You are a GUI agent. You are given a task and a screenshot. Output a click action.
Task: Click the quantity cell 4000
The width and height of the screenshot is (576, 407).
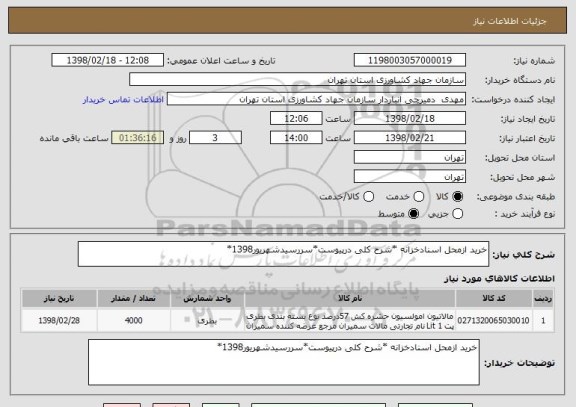[x=133, y=321]
